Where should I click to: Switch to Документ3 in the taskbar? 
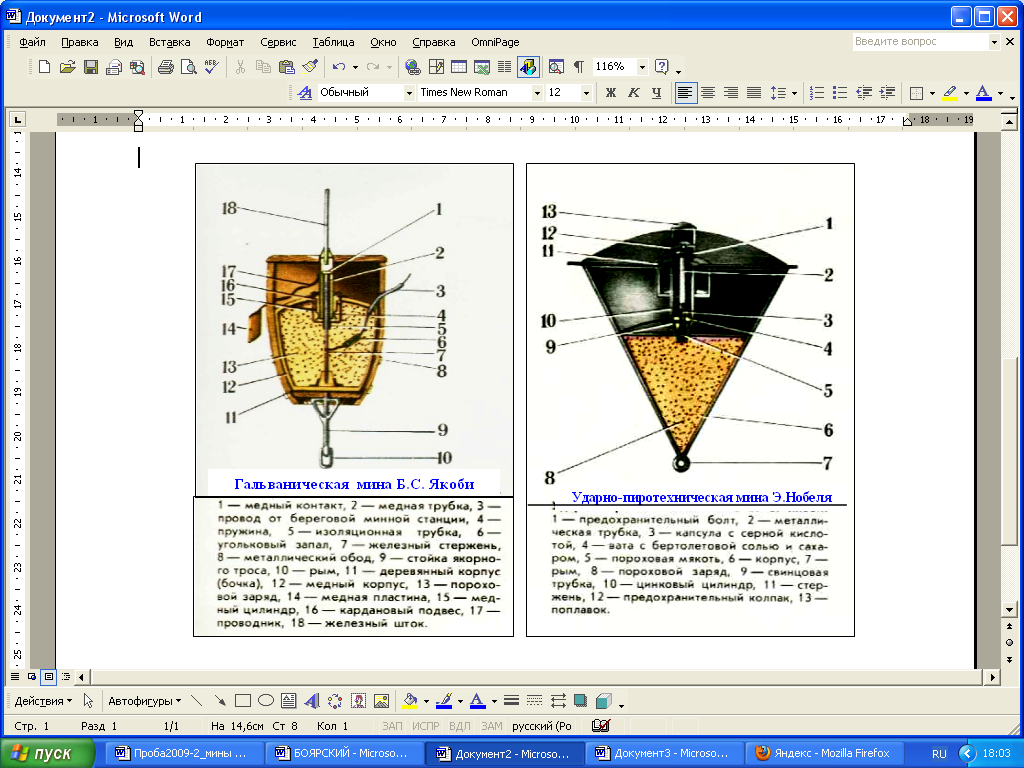[664, 753]
